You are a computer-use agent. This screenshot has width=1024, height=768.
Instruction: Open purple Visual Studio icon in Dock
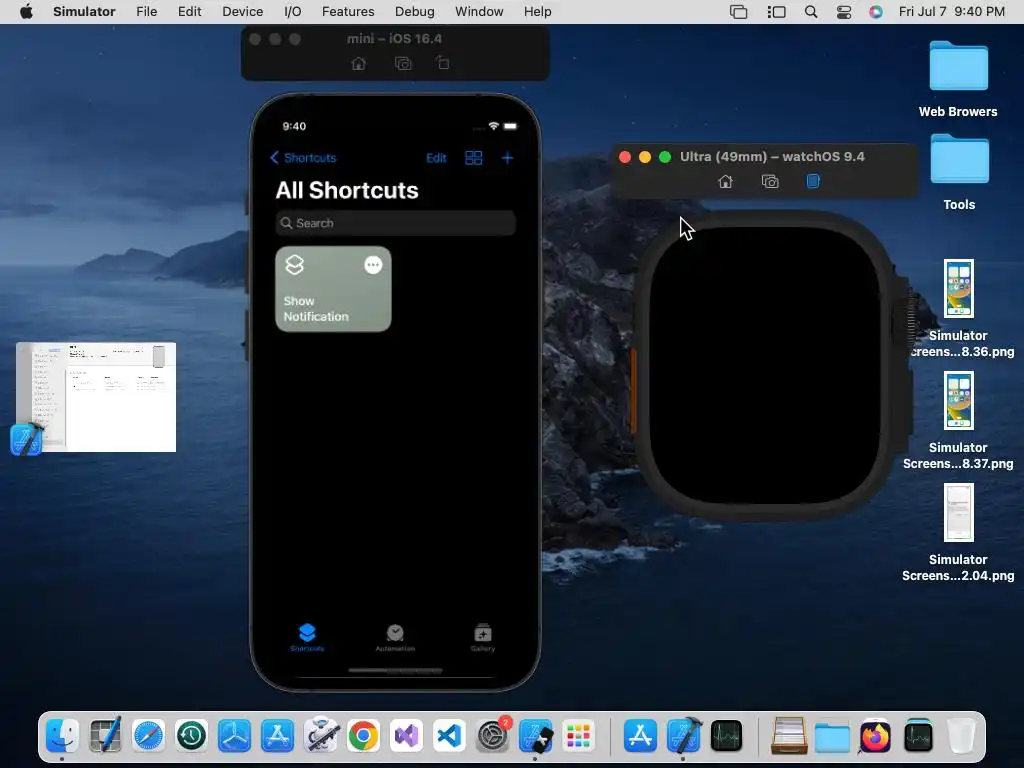coord(407,736)
